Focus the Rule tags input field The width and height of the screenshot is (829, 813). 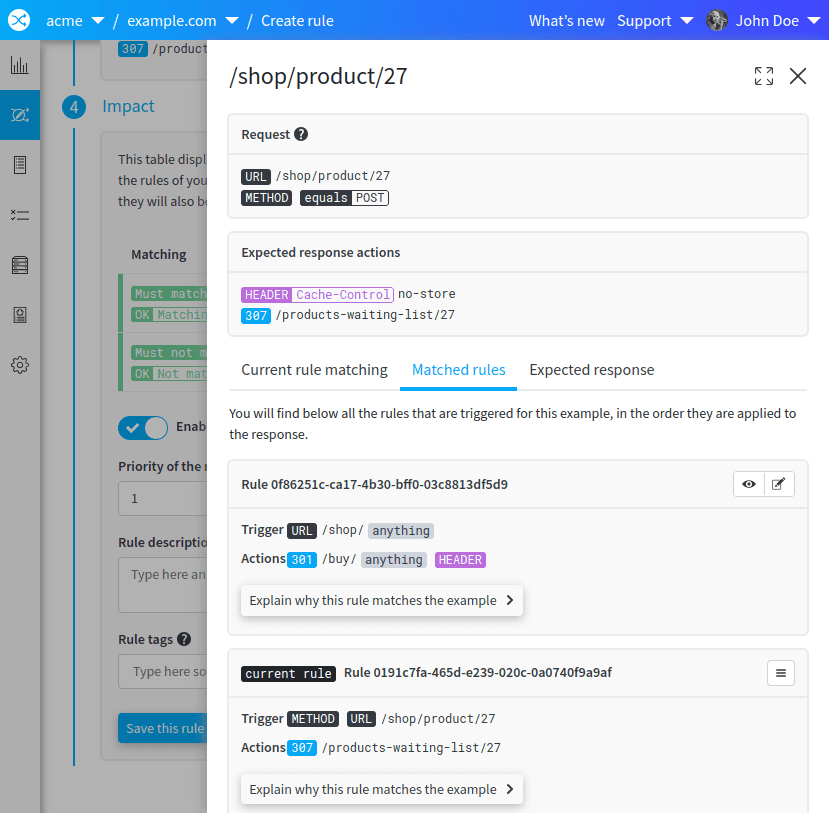[163, 671]
